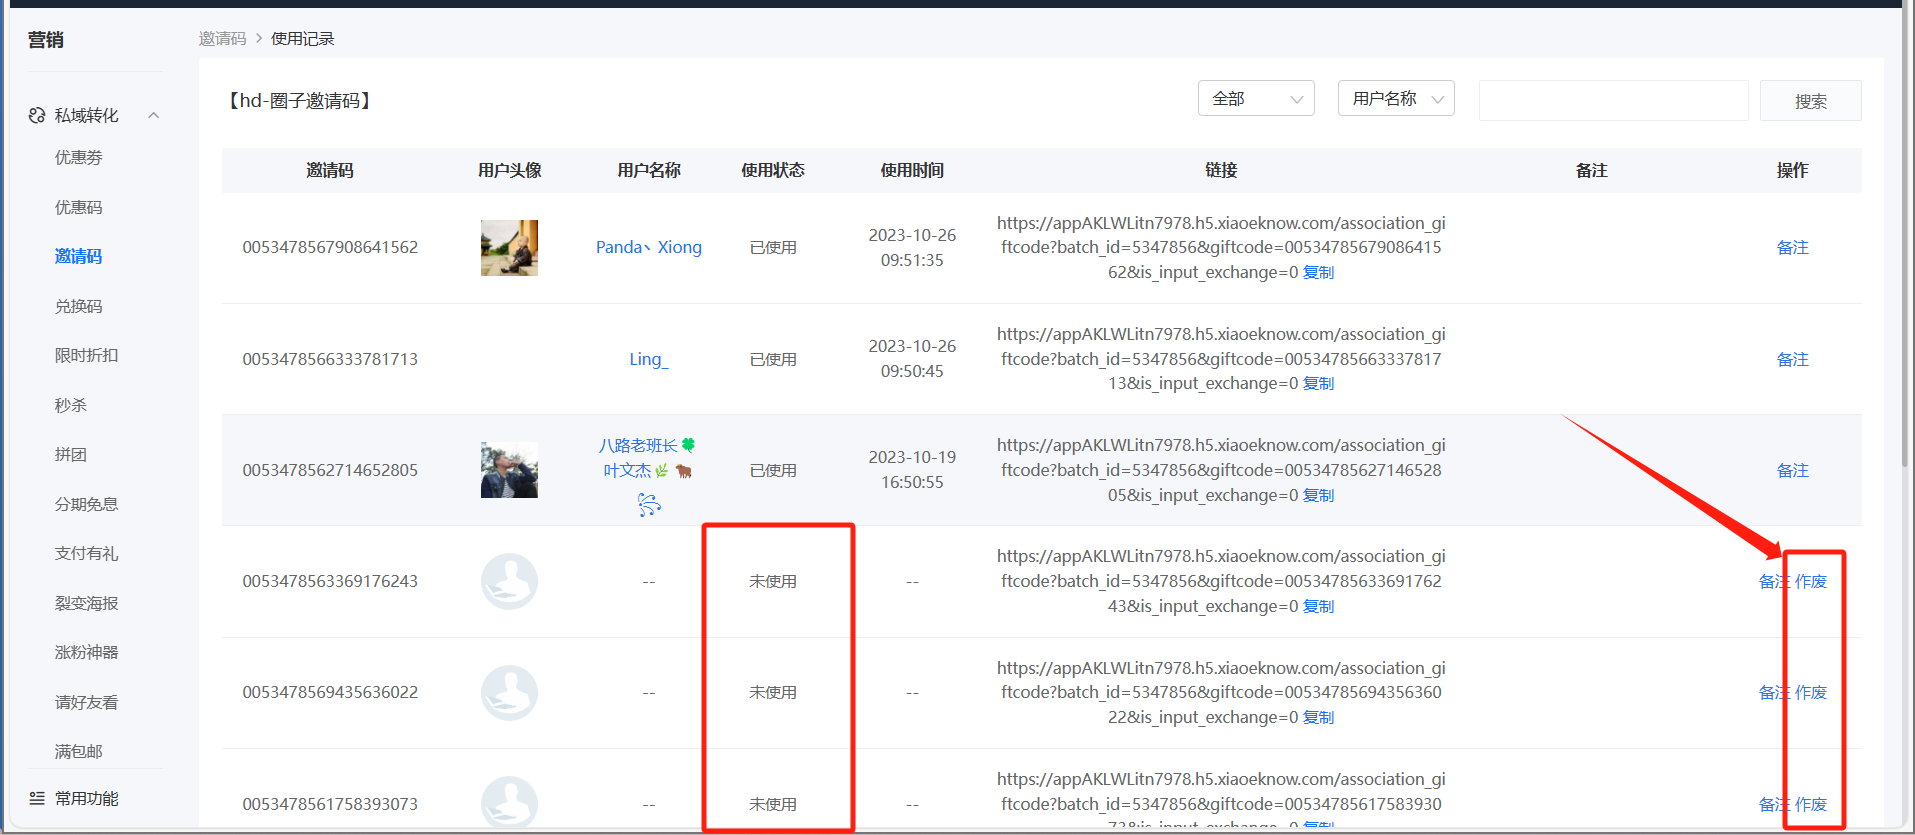Click default avatar for code ending 6022
The image size is (1915, 835).
pyautogui.click(x=509, y=692)
